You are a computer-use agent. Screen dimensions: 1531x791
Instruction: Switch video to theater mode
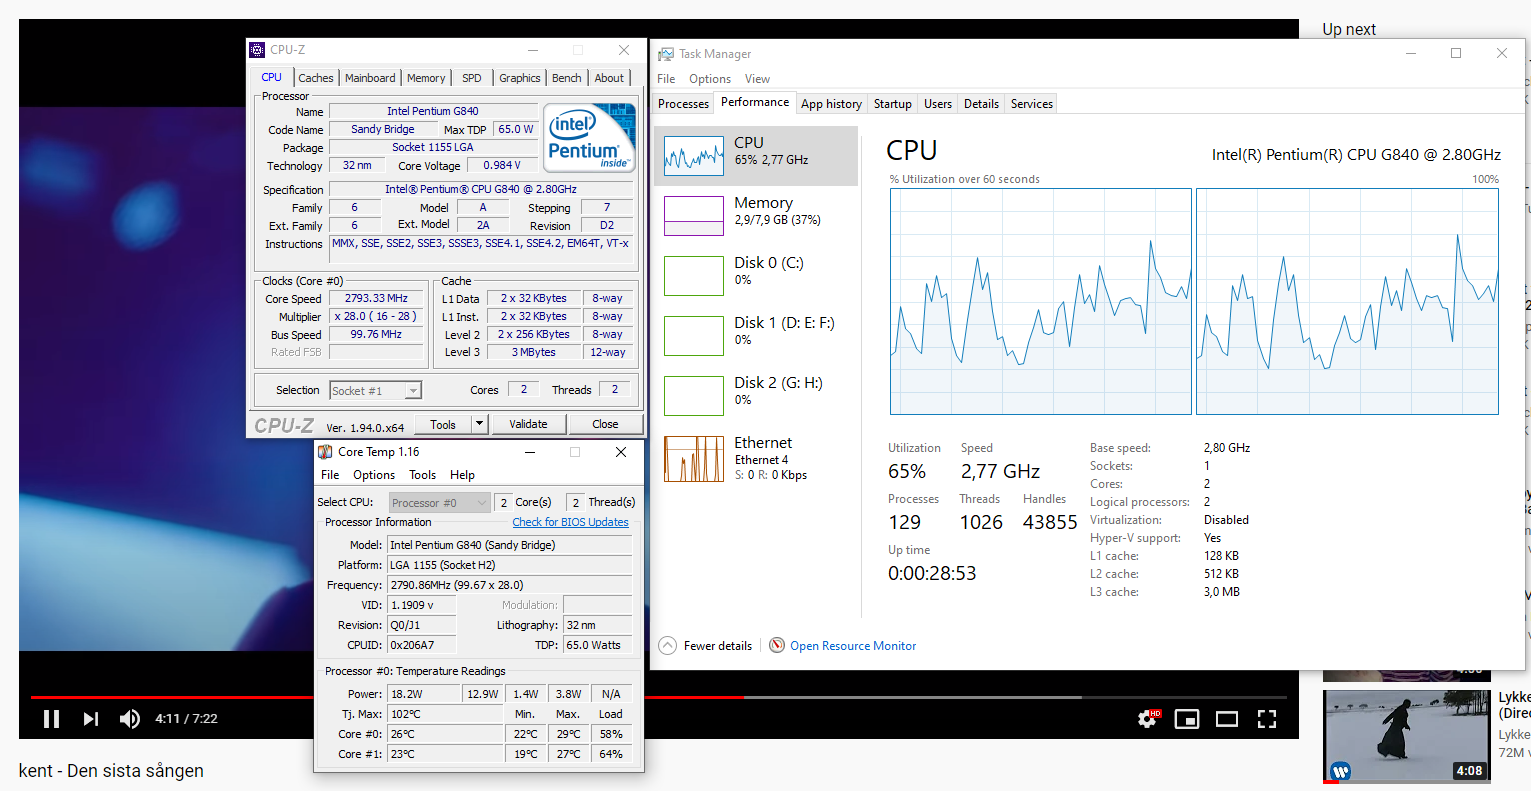click(x=1227, y=719)
